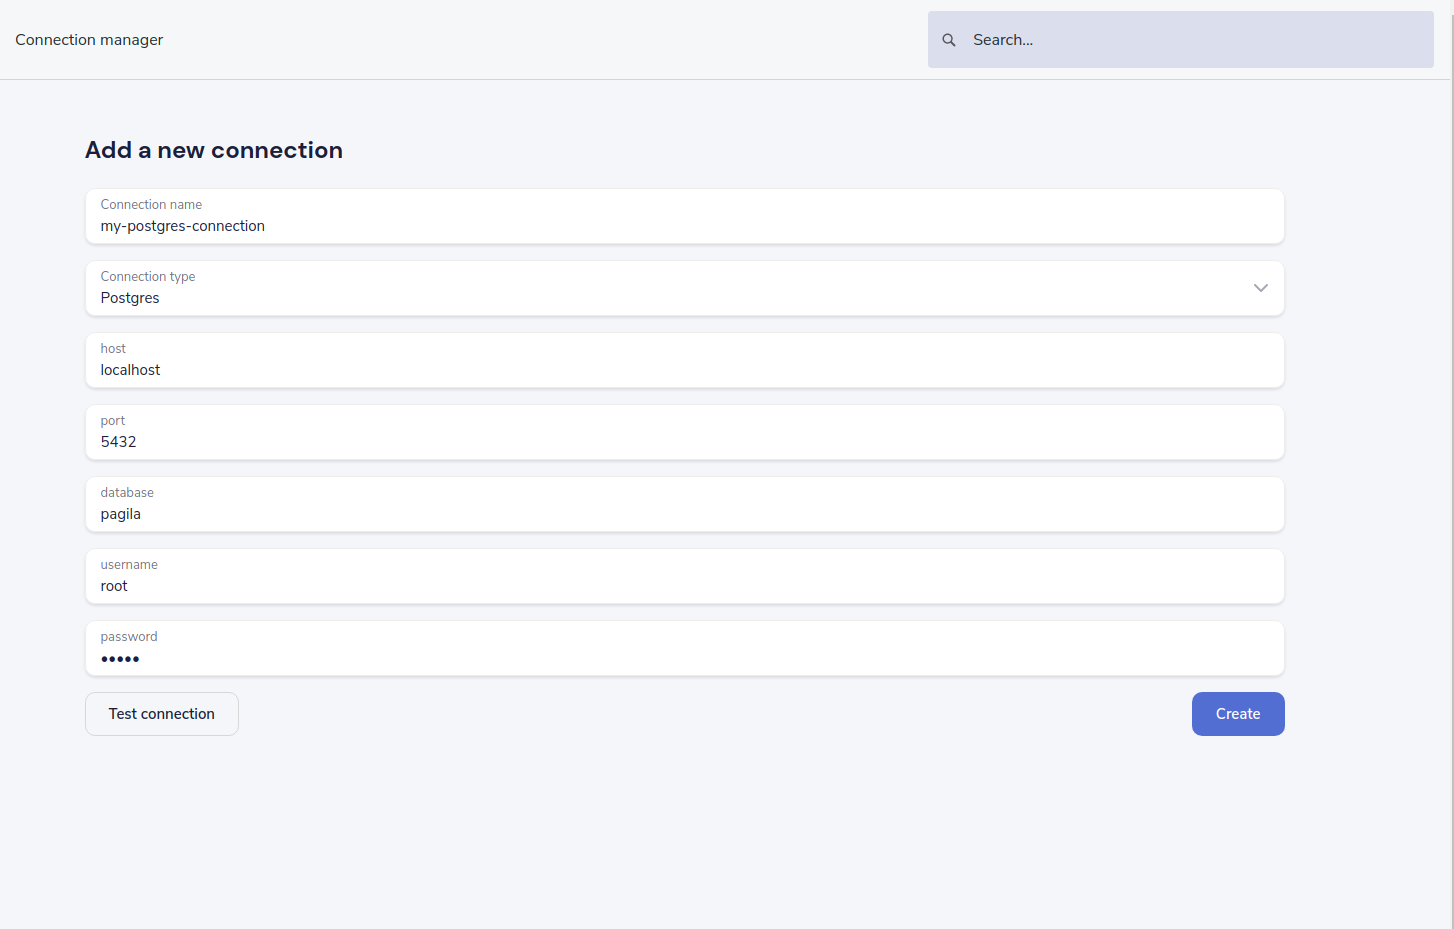Click the masked password dots
The height and width of the screenshot is (929, 1454).
coord(120,659)
